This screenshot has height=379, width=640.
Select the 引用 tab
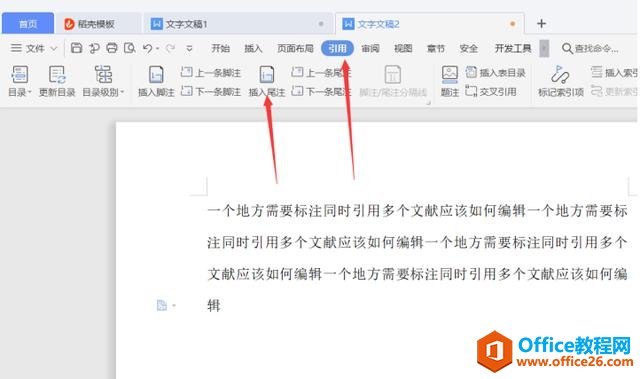click(337, 49)
